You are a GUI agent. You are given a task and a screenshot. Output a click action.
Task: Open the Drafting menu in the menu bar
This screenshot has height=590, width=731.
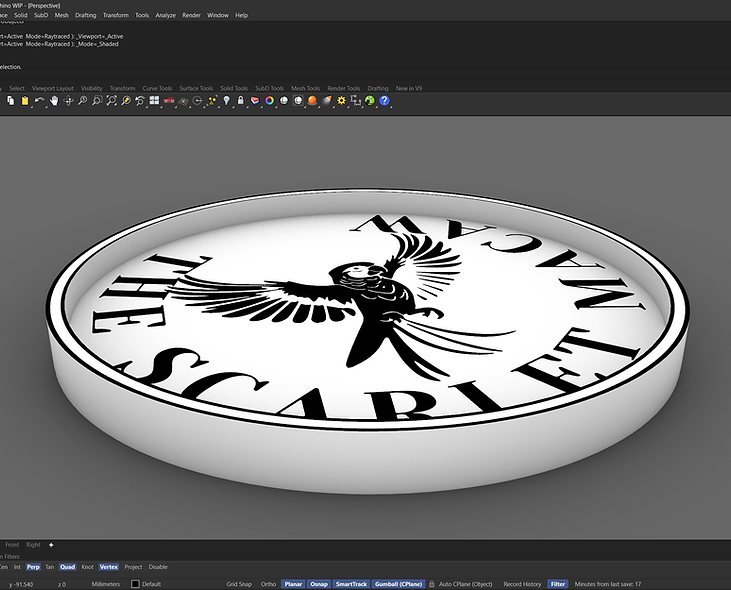(85, 15)
